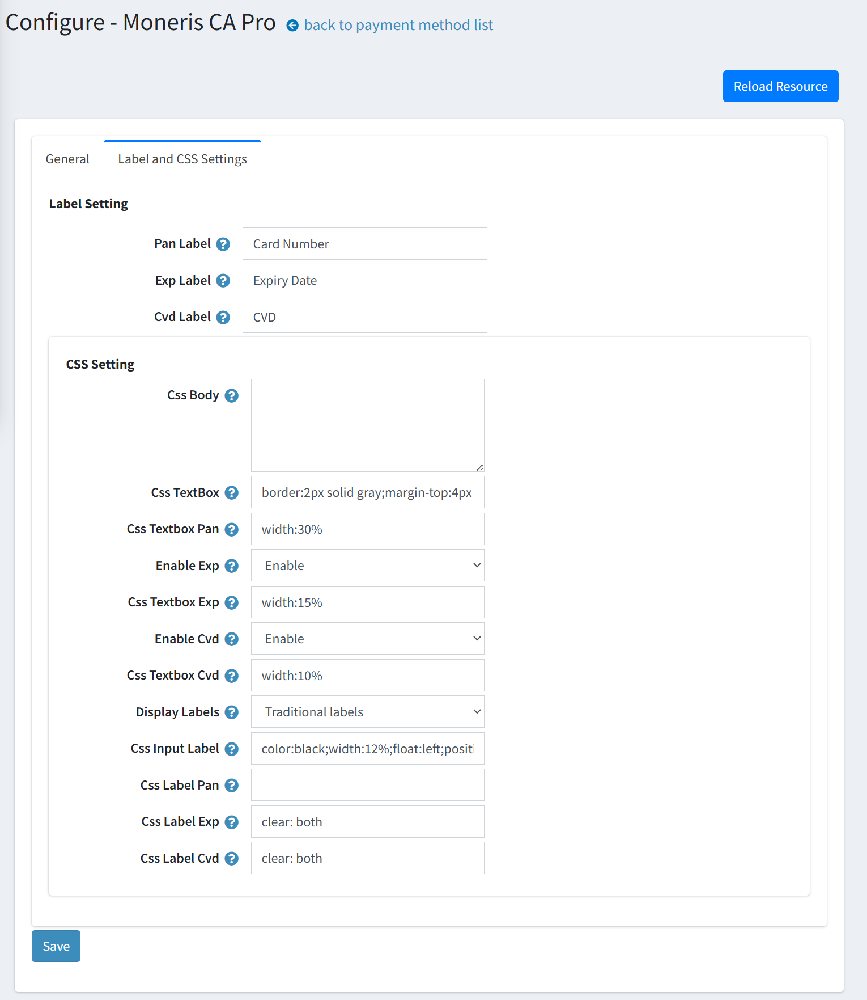Click help icon next to Pan Label
This screenshot has width=867, height=1000.
click(x=223, y=244)
